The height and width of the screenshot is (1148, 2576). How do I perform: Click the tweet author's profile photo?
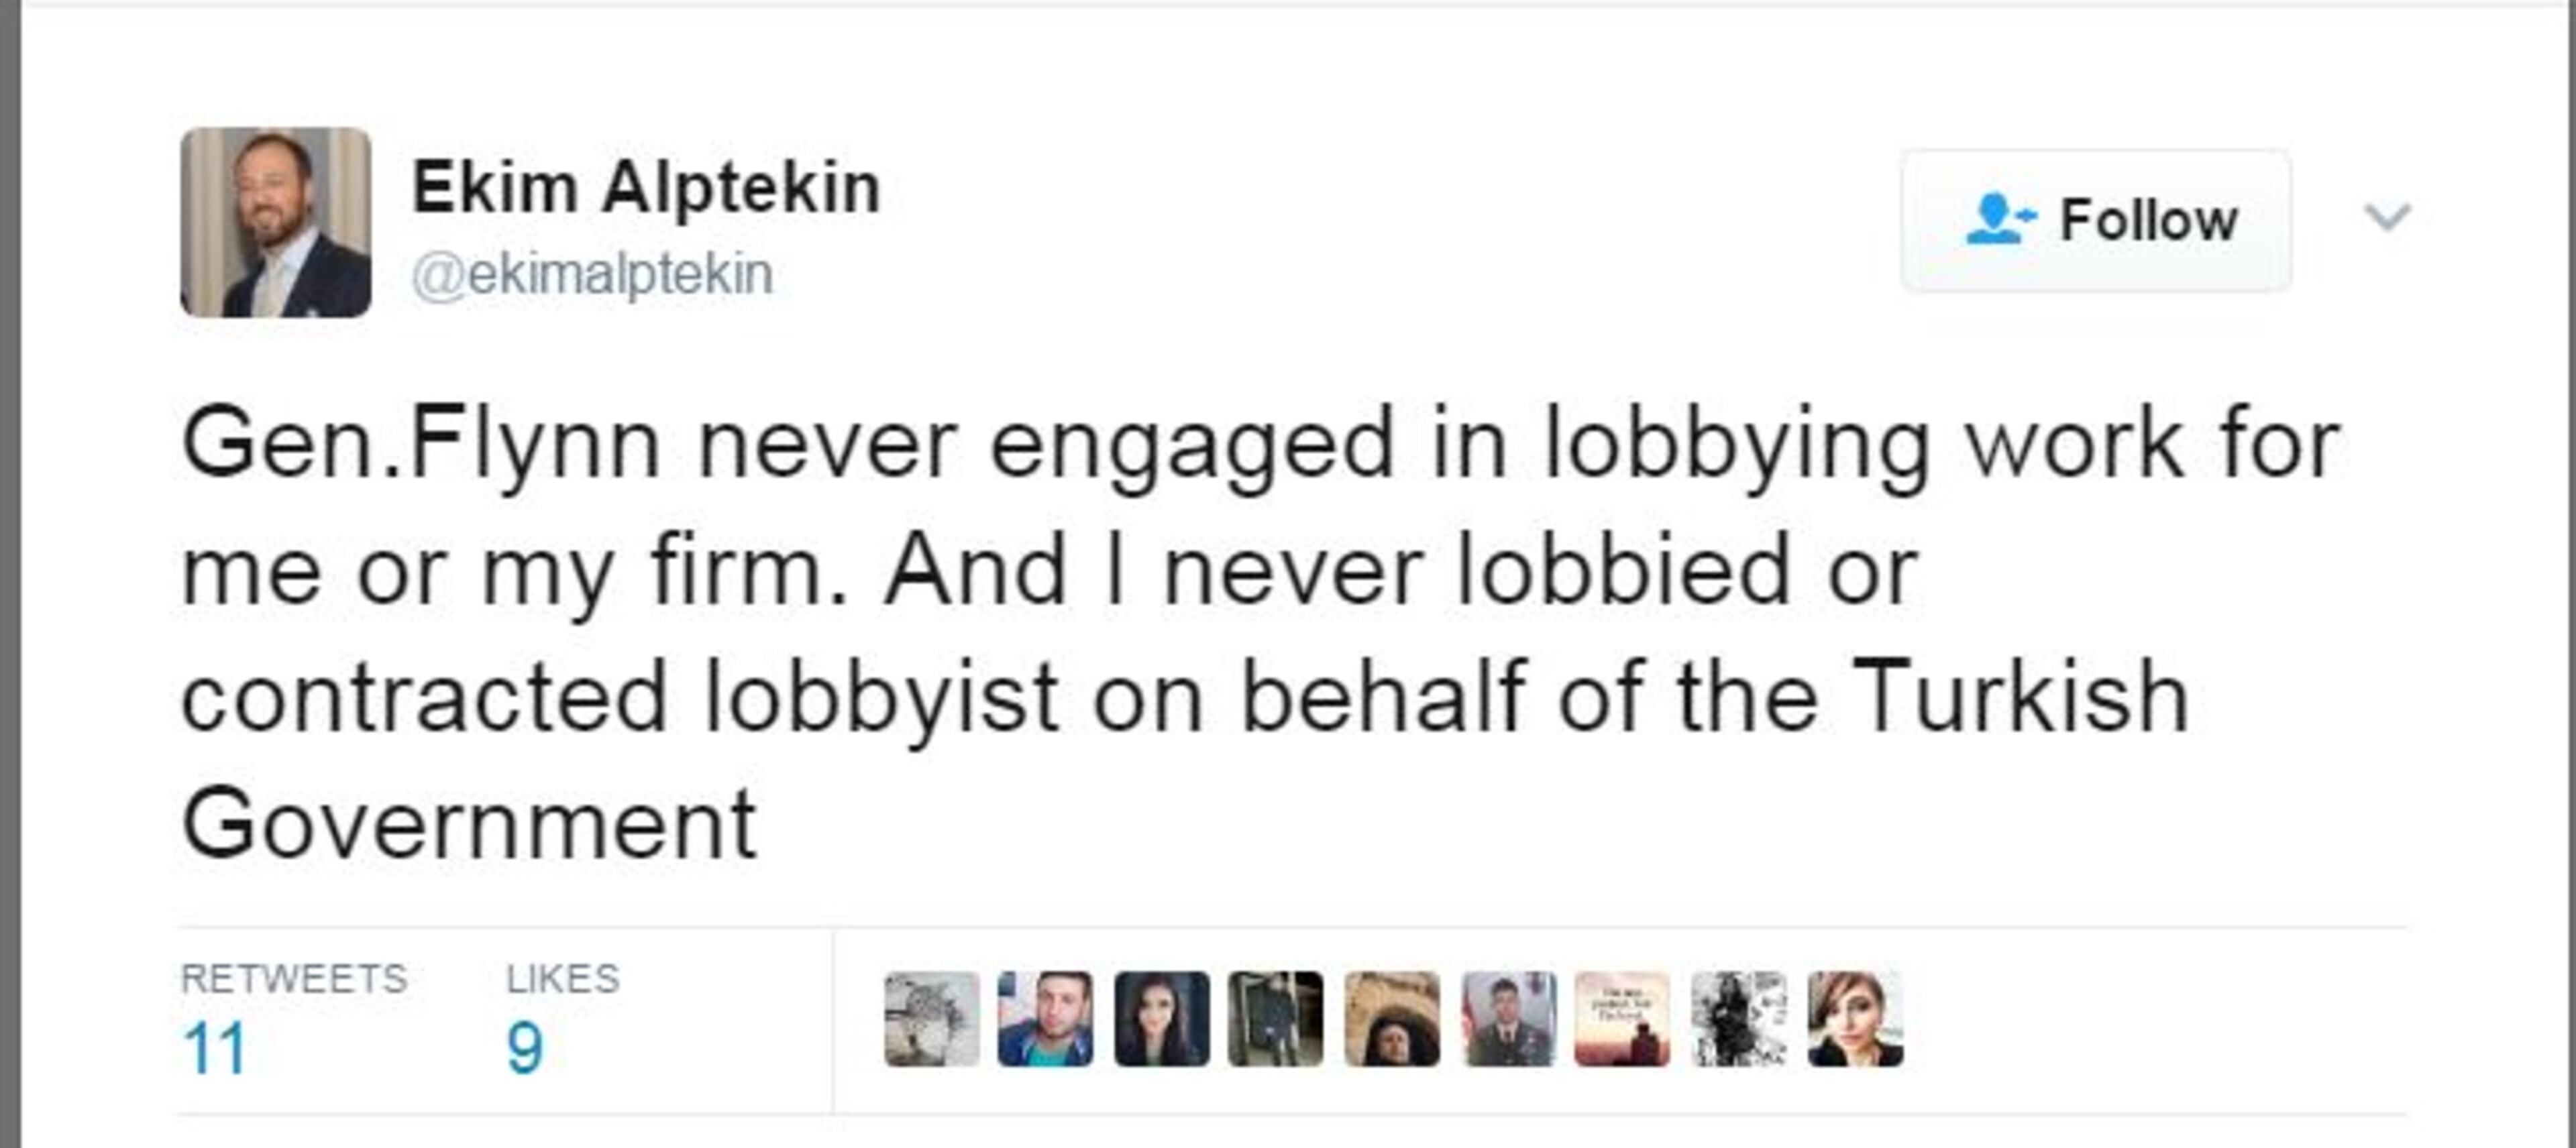(x=275, y=222)
